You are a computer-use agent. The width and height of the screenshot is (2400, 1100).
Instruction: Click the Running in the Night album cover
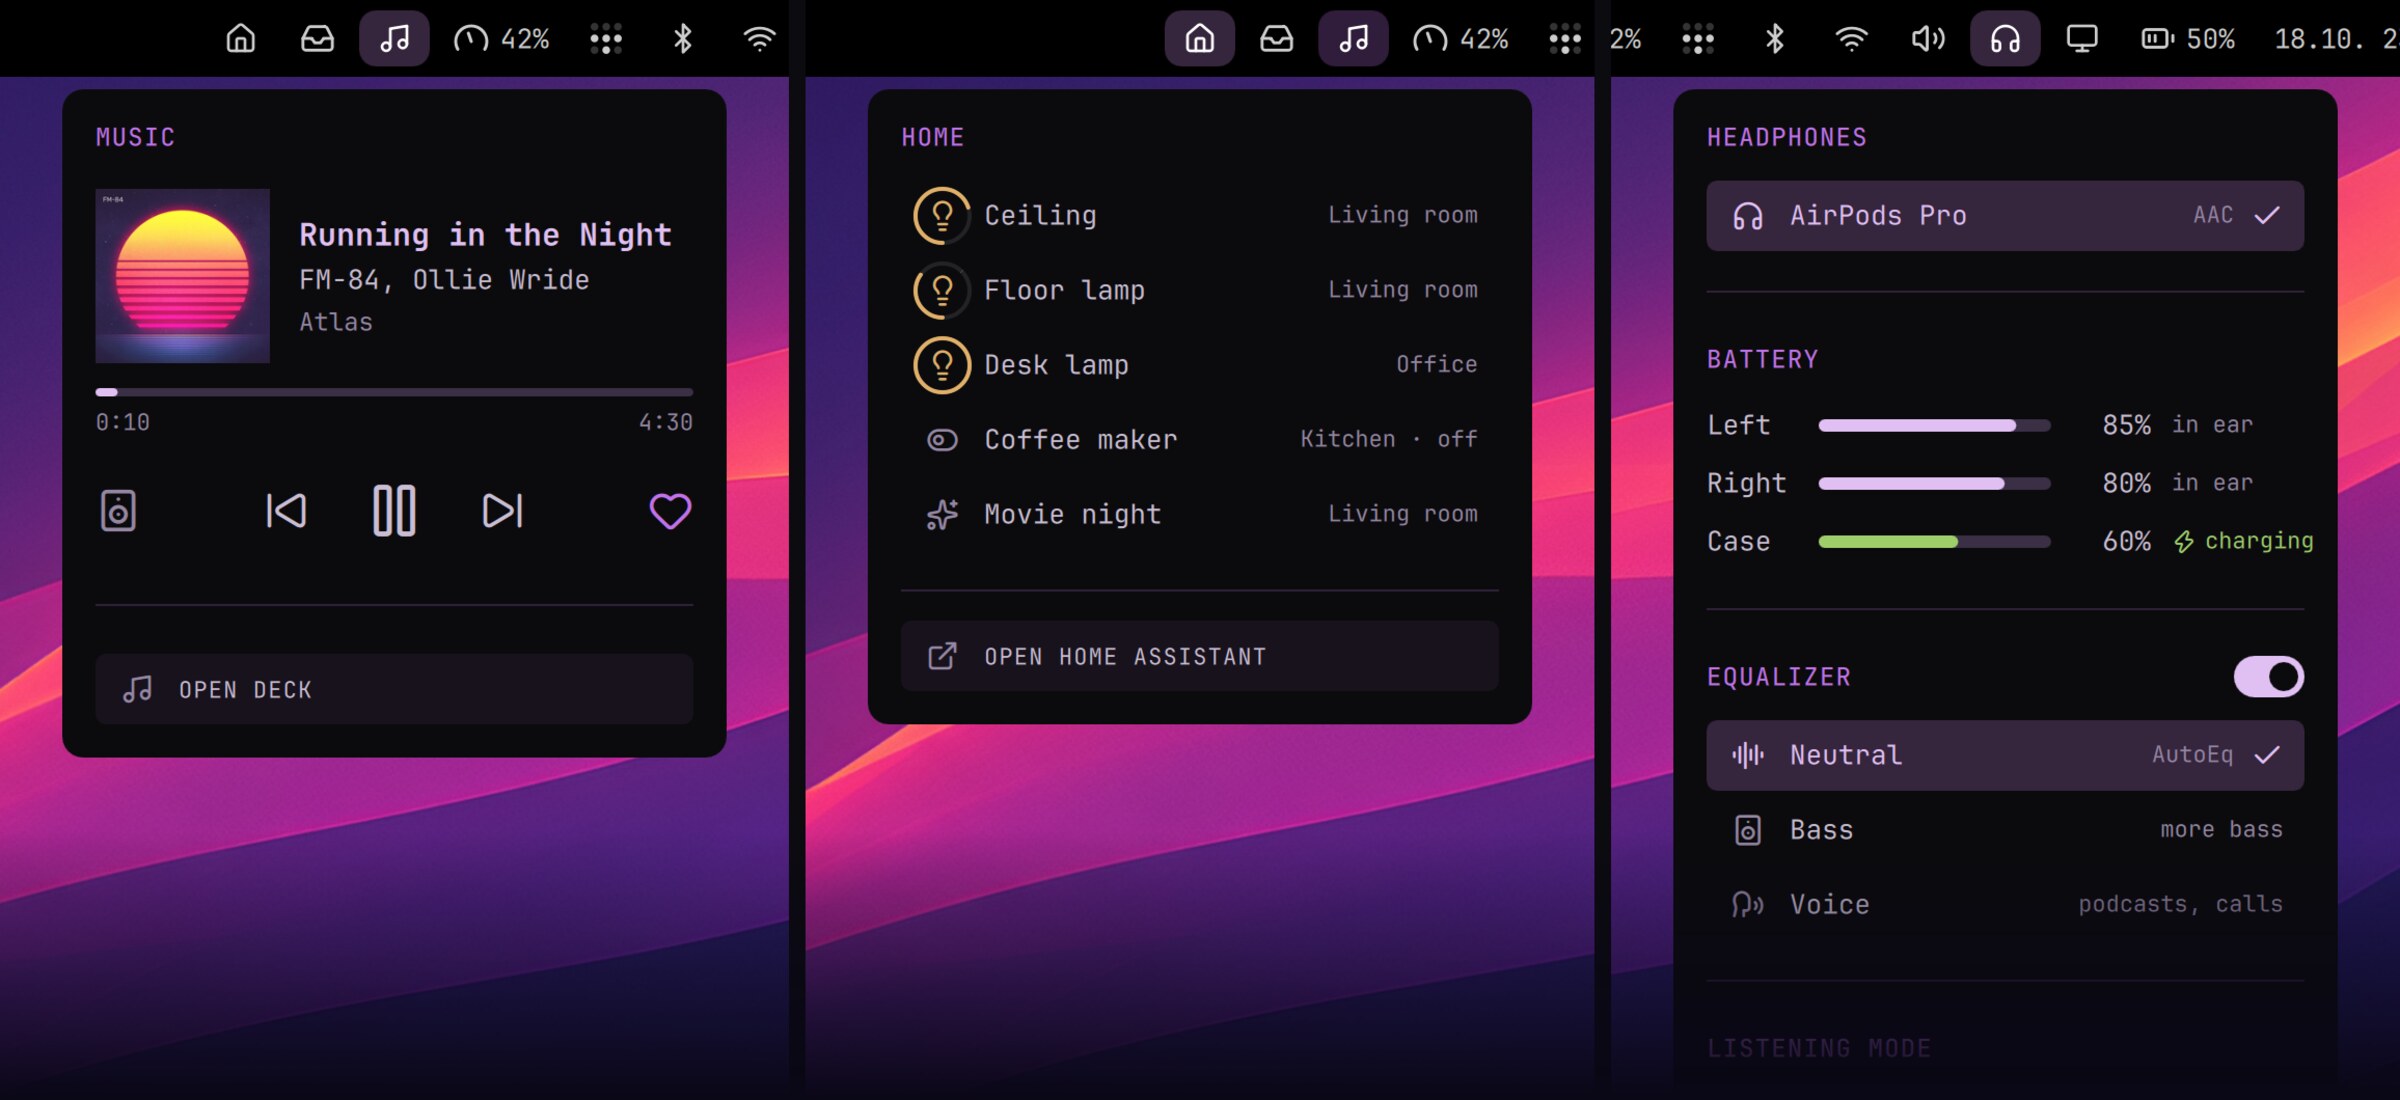(182, 276)
